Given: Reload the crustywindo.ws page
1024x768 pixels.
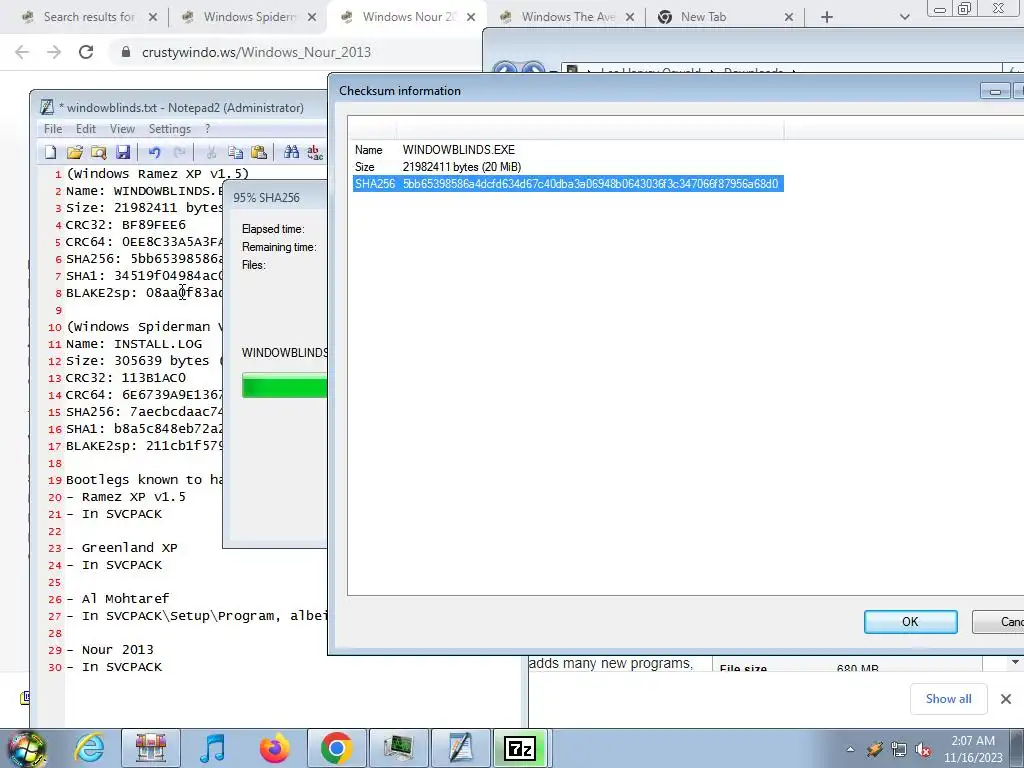Looking at the screenshot, I should point(86,52).
